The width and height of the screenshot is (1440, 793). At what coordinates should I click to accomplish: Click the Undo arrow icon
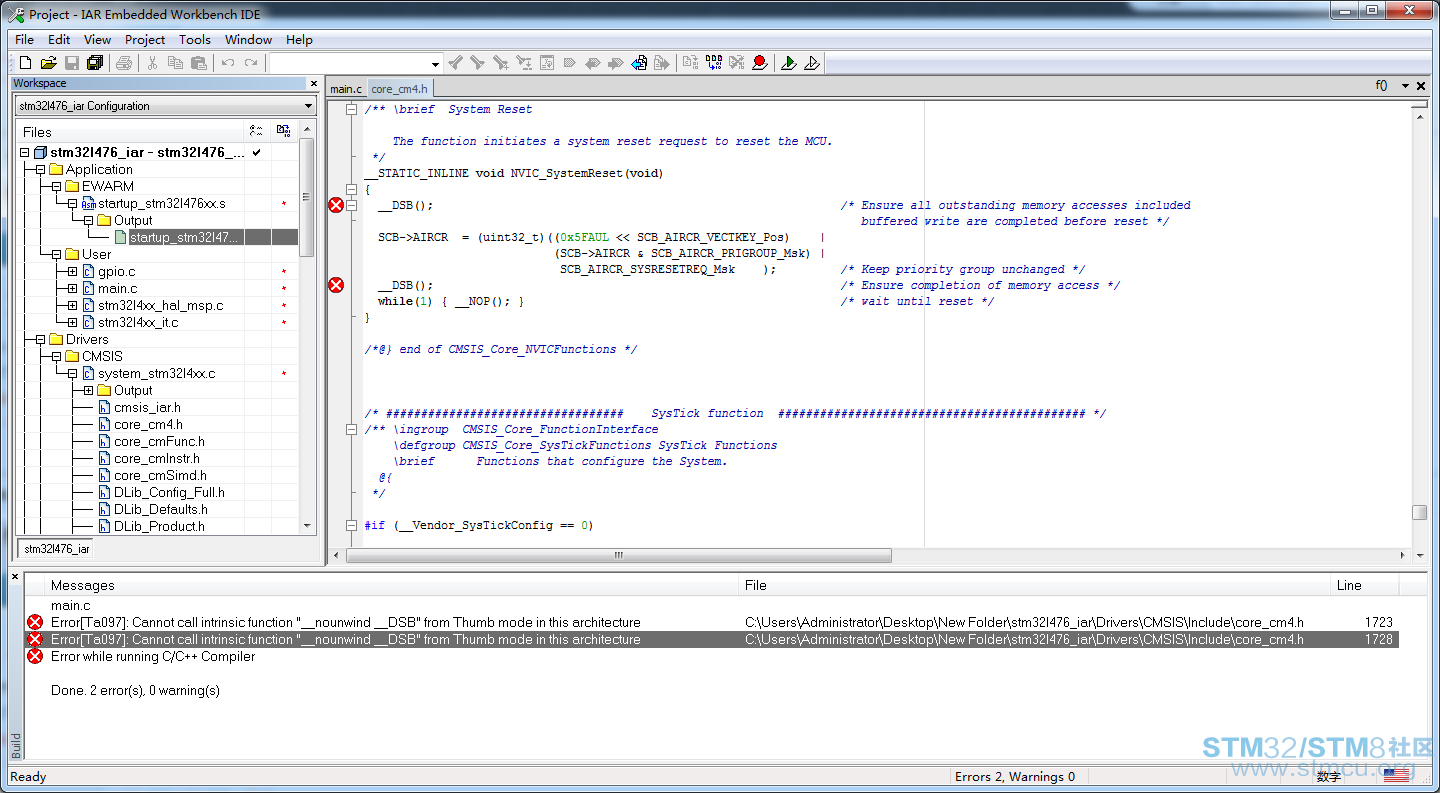click(228, 63)
